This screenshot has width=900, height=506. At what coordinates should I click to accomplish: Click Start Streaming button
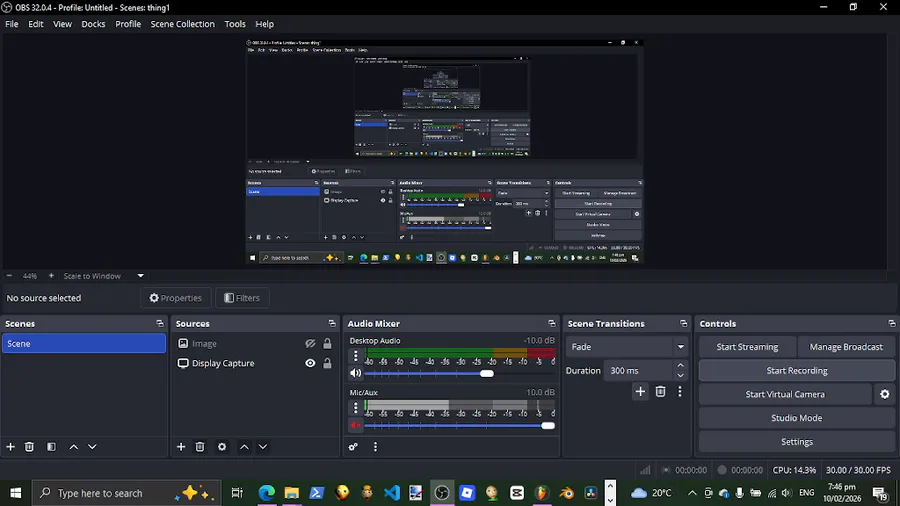coord(747,347)
